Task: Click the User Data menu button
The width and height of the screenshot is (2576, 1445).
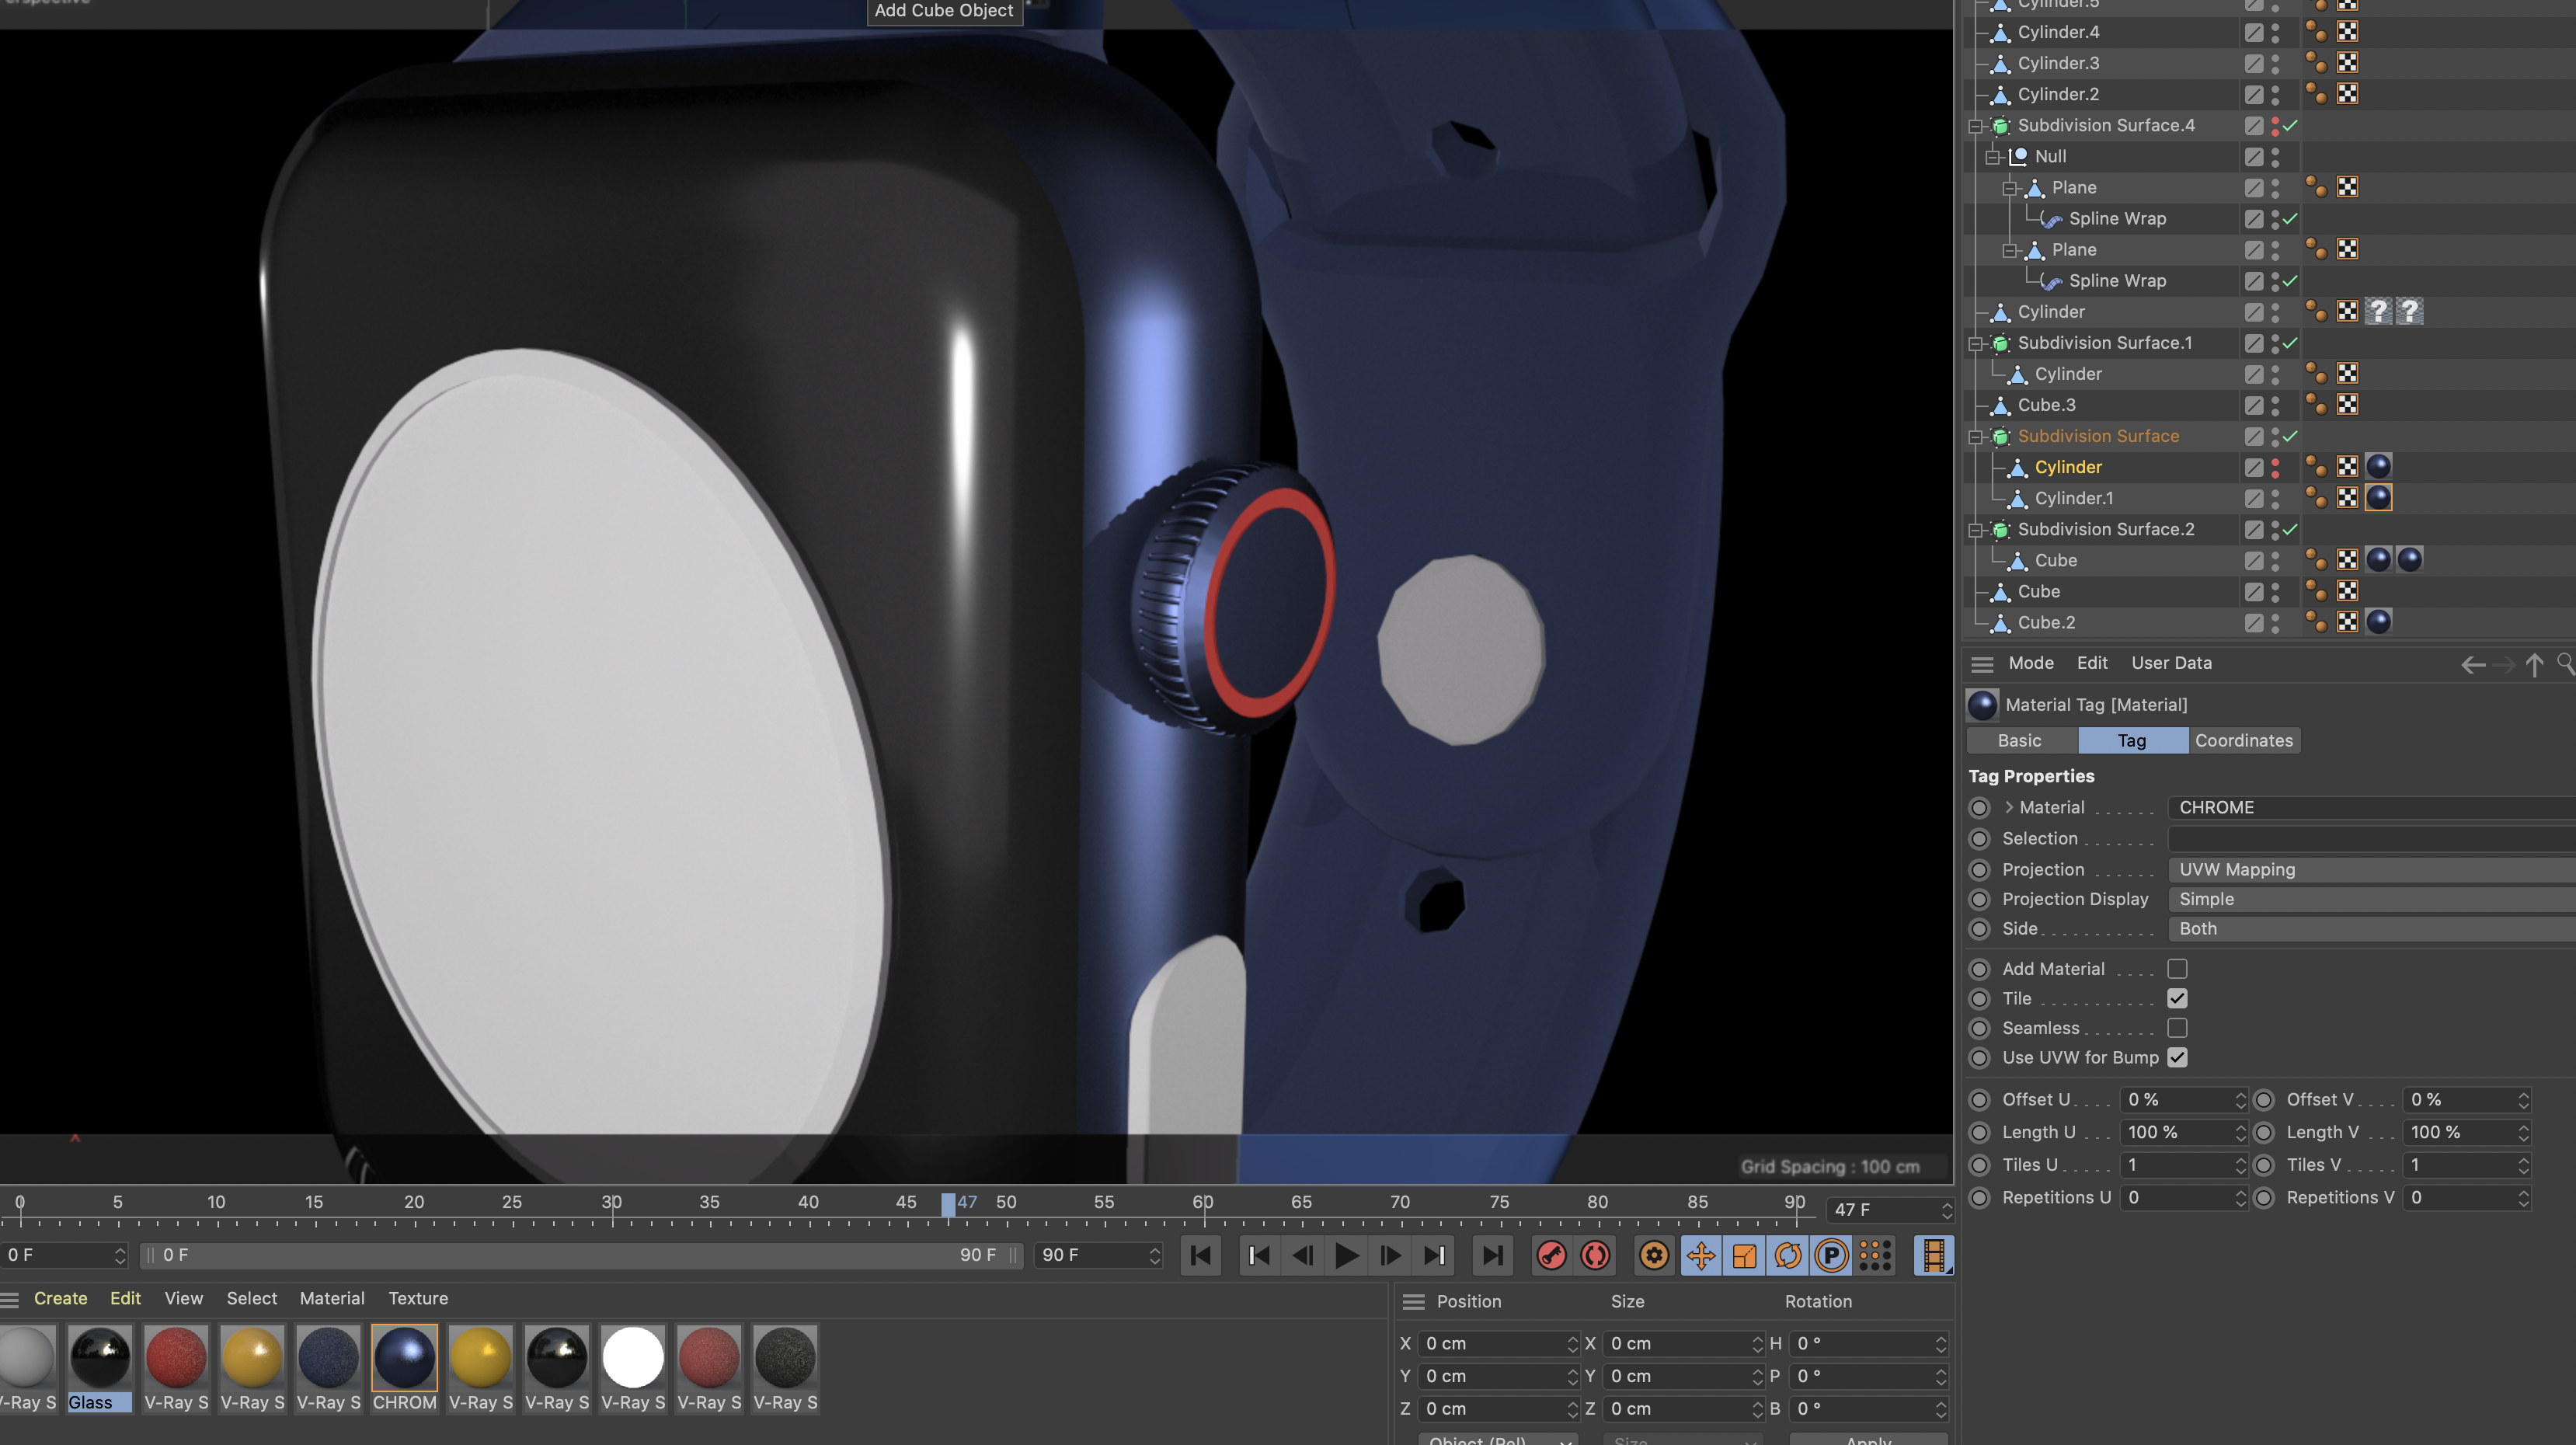Action: coord(2171,663)
